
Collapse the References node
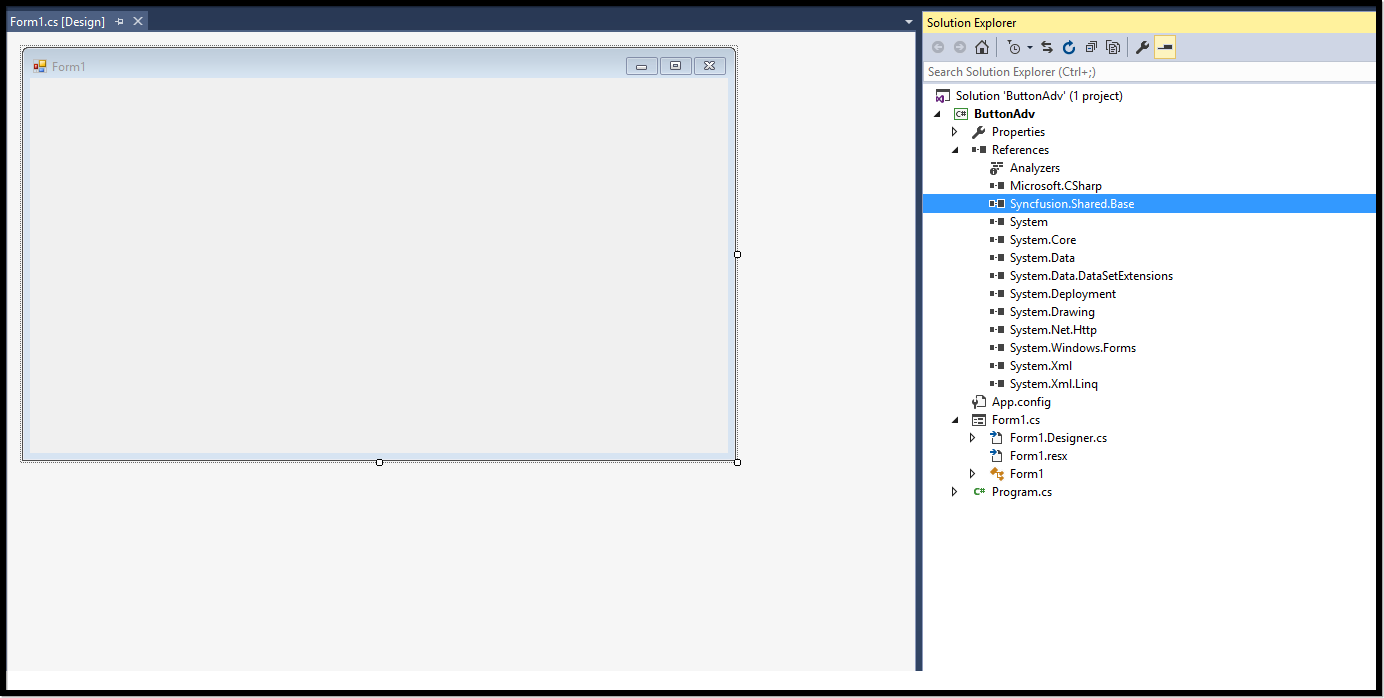pyautogui.click(x=954, y=149)
